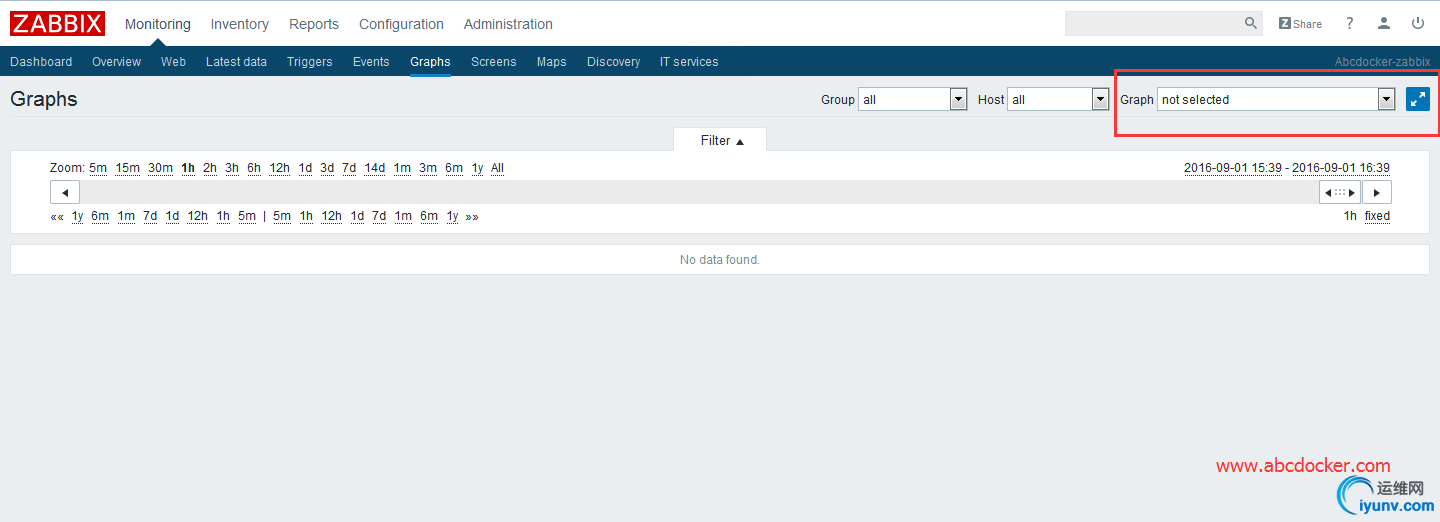Set zoom to All
Viewport: 1440px width, 522px height.
click(x=498, y=168)
